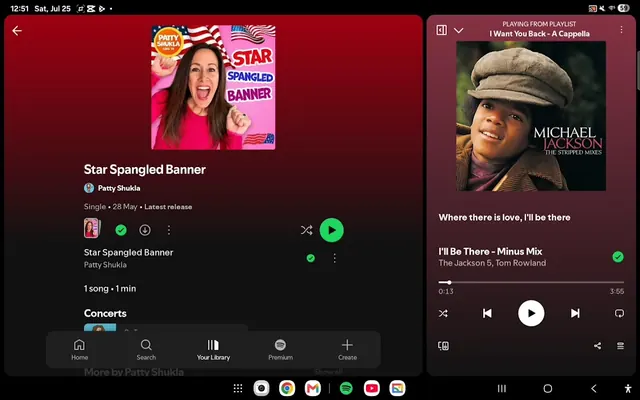640x400 pixels.
Task: Share the current track
Action: coord(598,346)
